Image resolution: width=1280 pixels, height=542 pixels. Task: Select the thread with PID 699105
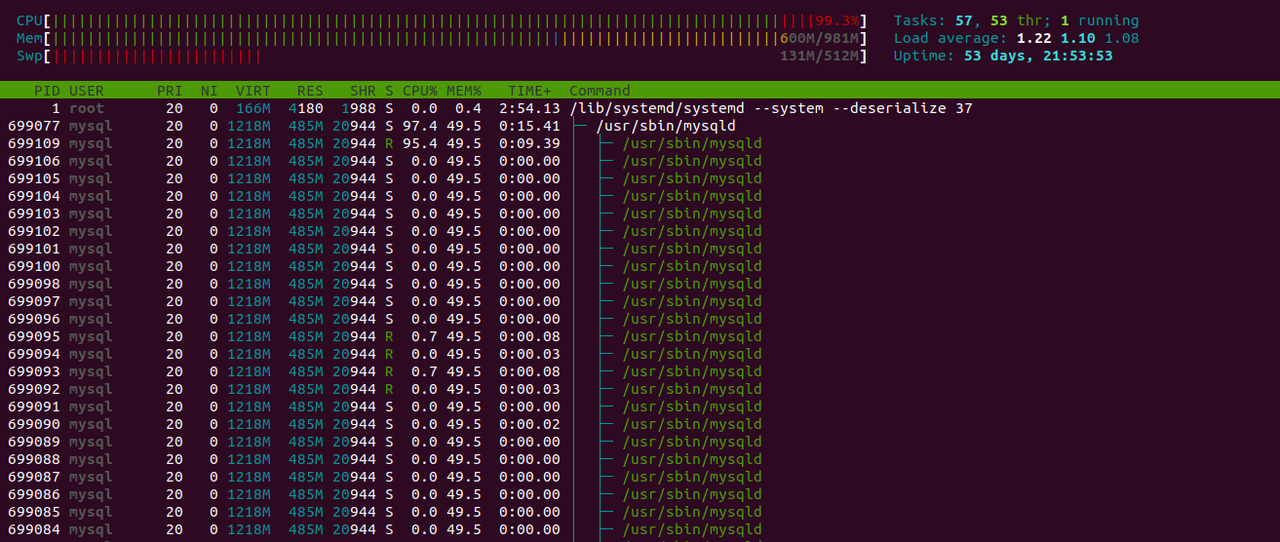tap(640, 178)
